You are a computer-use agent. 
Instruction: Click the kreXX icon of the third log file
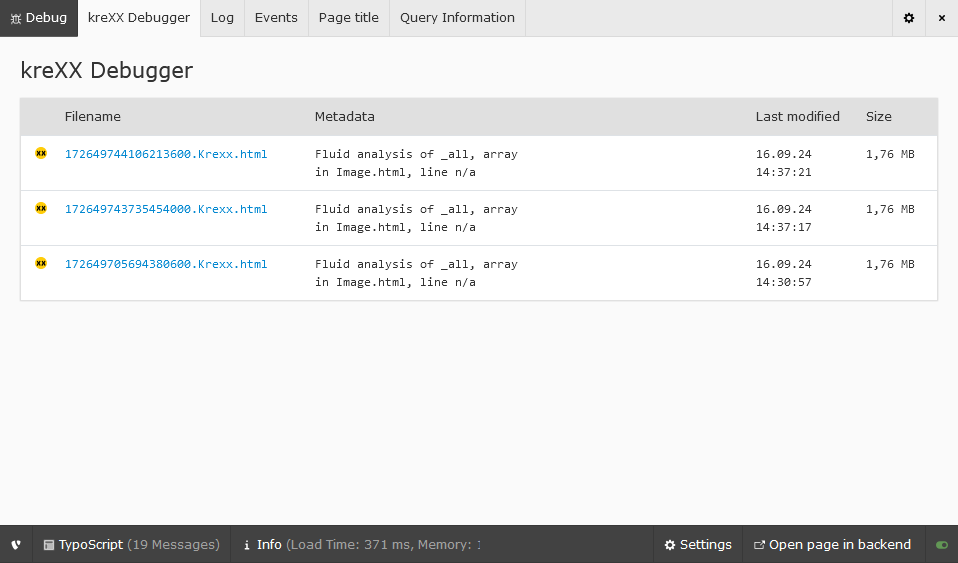41,263
